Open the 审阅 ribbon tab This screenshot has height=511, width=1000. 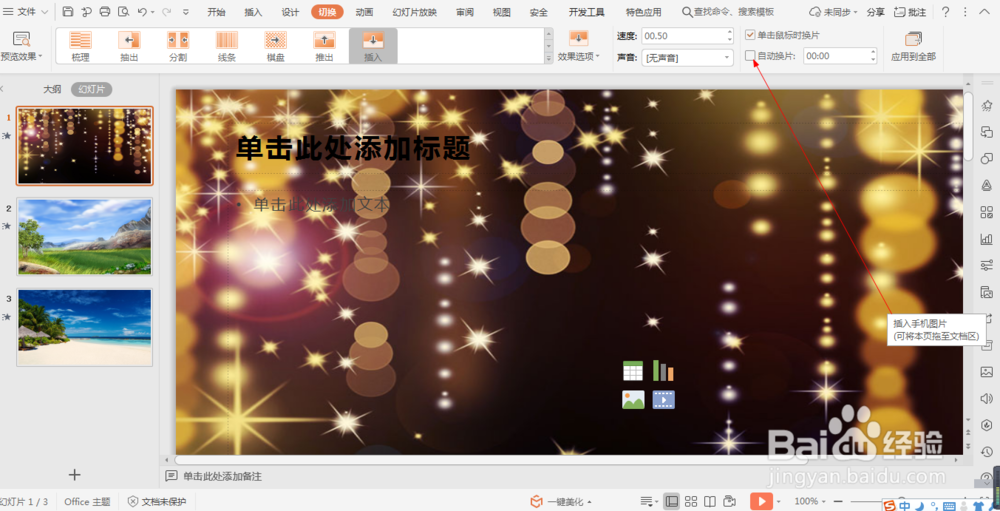pos(465,12)
